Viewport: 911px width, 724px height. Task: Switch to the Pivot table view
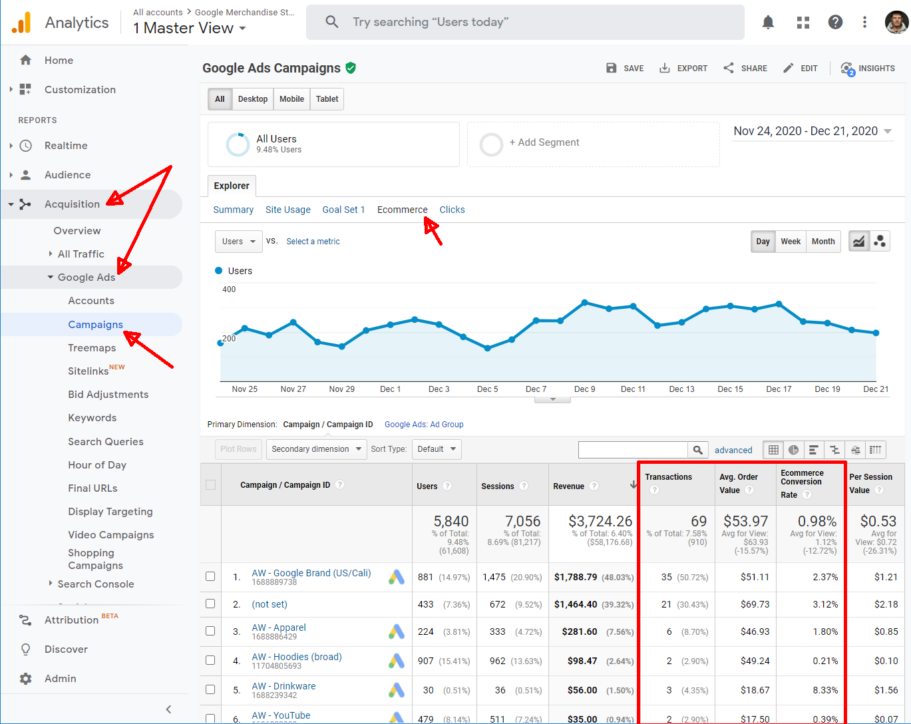[877, 449]
